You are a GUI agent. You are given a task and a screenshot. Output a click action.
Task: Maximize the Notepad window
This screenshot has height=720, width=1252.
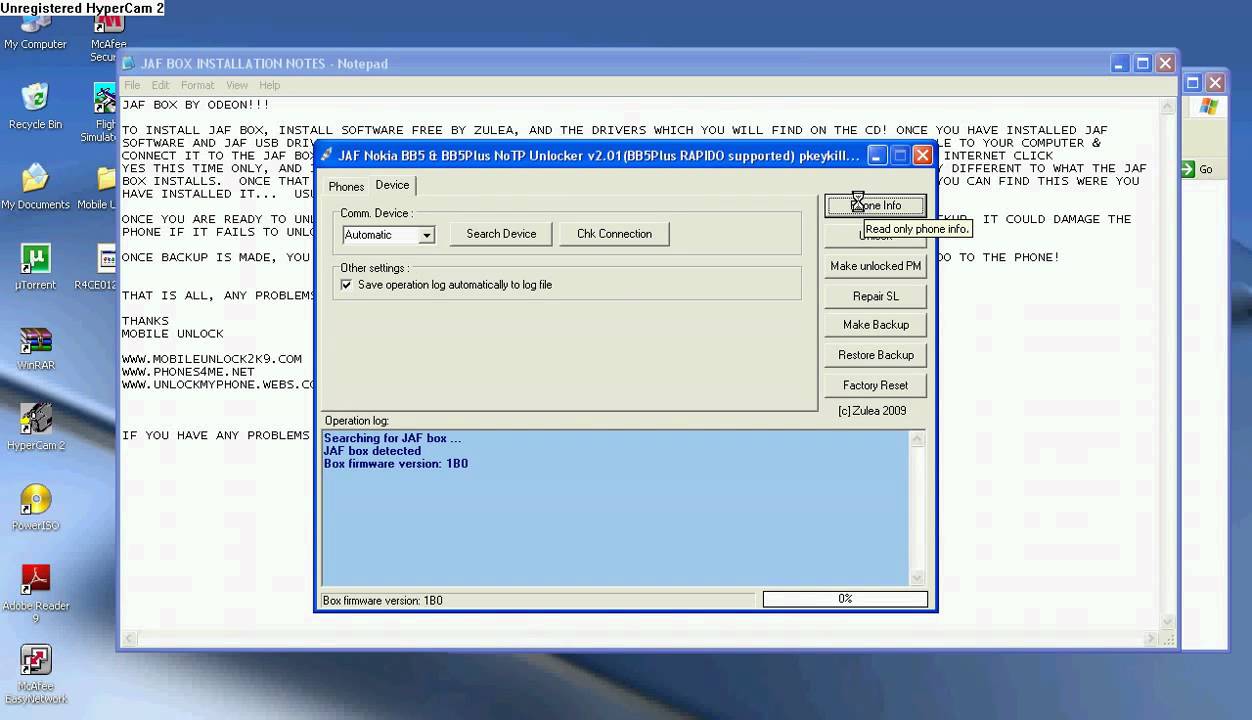click(x=1143, y=63)
